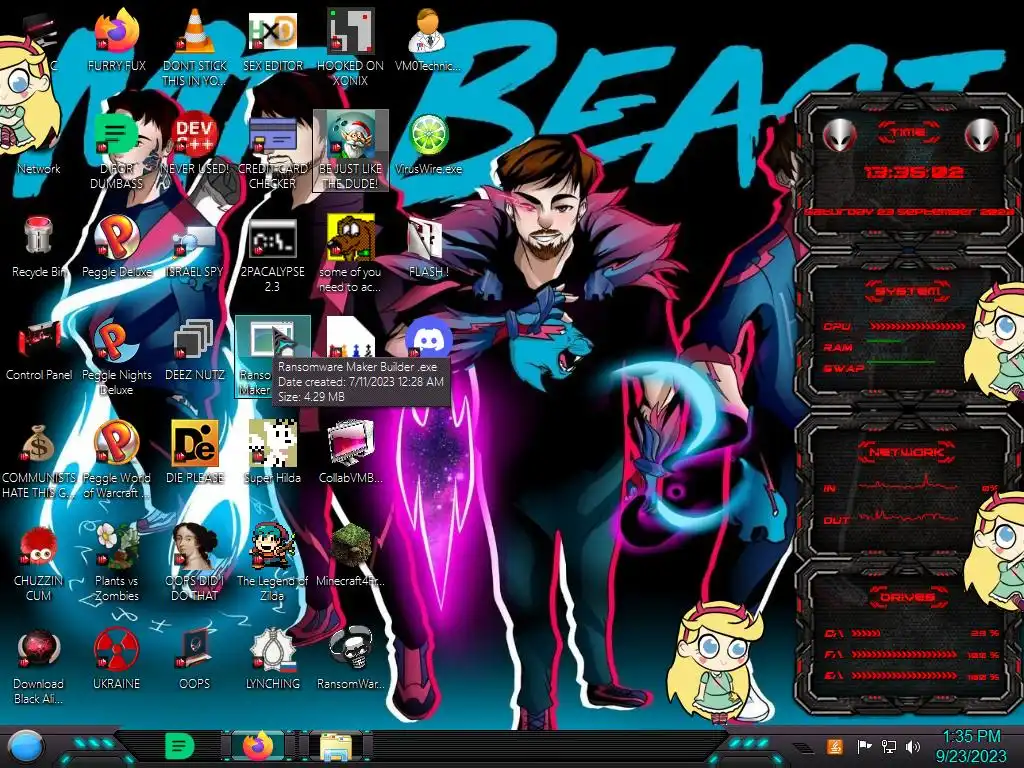The image size is (1024, 768).
Task: Open the green pinned app on taskbar
Action: (x=179, y=746)
